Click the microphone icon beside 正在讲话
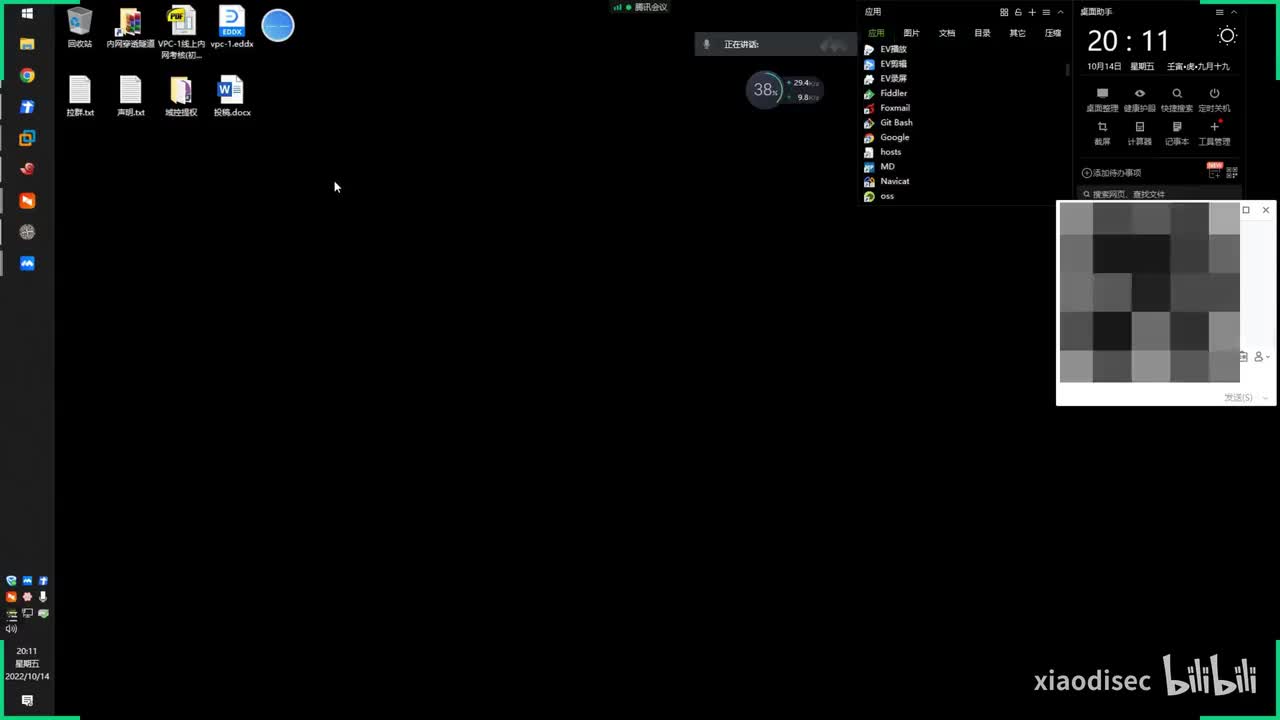 [x=707, y=44]
